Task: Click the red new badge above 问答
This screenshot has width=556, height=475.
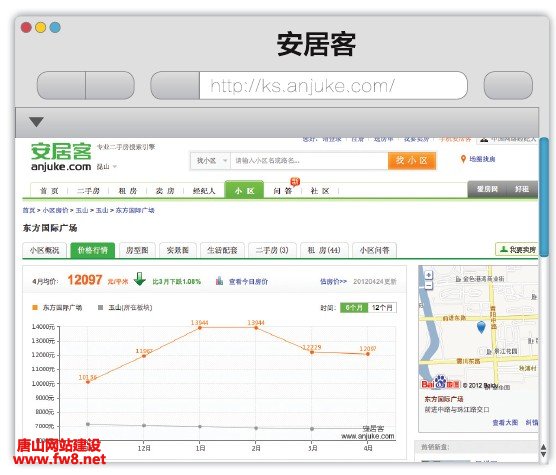Action: 295,182
